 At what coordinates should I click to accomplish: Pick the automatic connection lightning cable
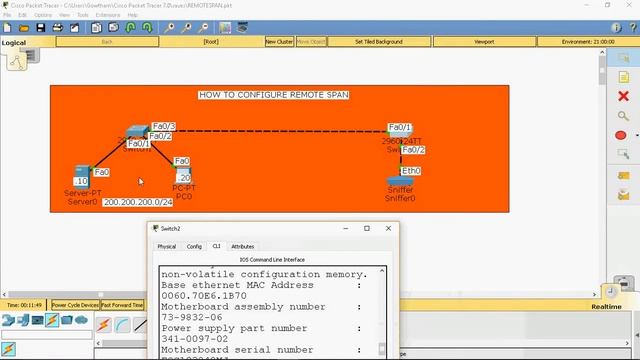(104, 325)
